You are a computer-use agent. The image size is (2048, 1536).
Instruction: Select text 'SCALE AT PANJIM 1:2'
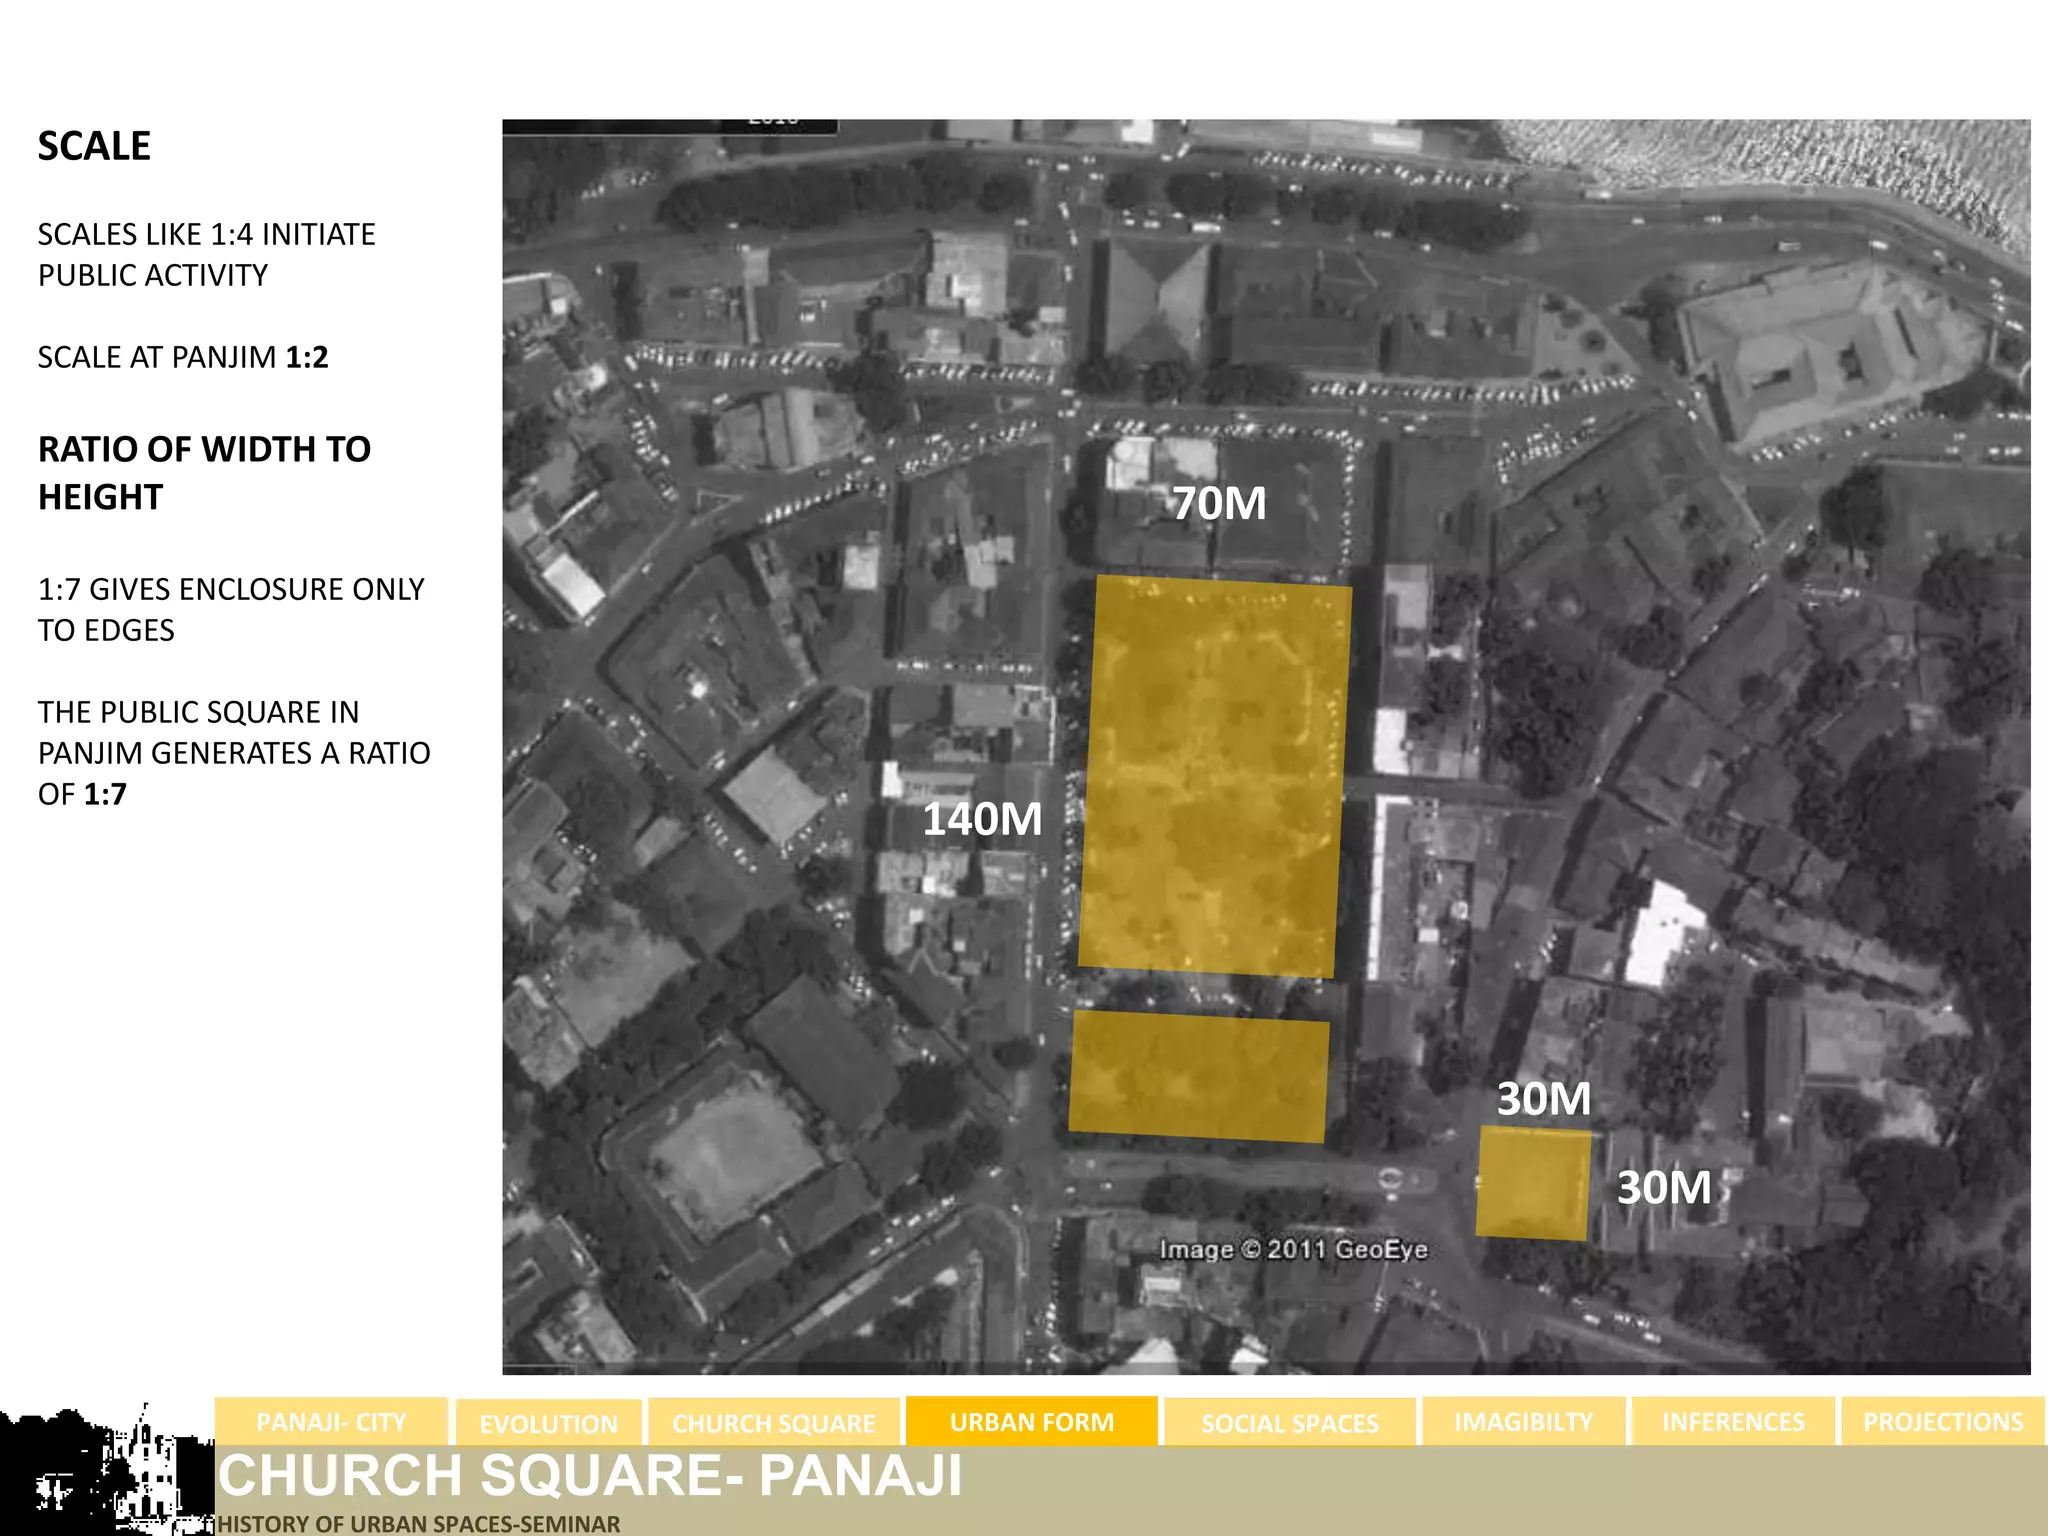(x=183, y=357)
